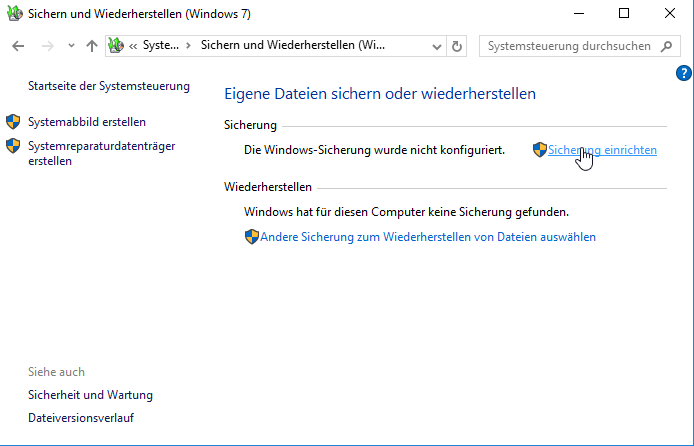This screenshot has height=446, width=694.
Task: Click the Sicherung section header
Action: [x=250, y=125]
